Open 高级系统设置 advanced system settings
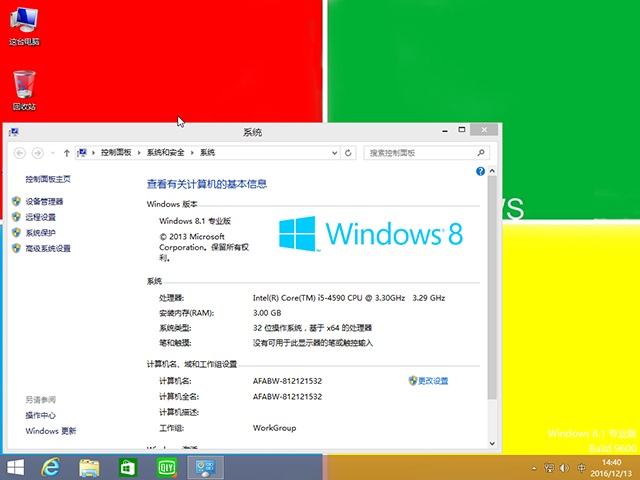 tap(48, 249)
